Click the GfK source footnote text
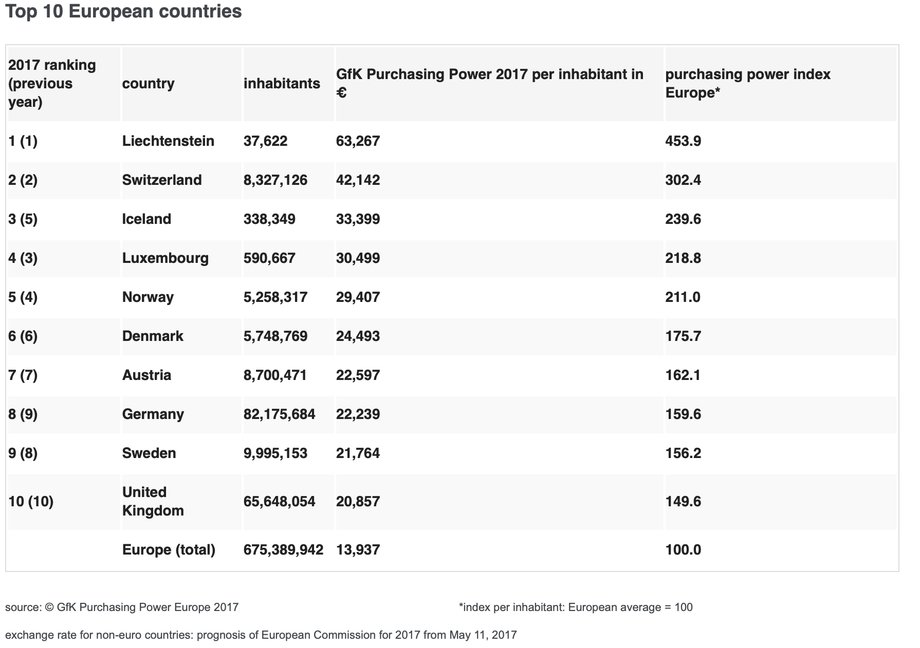Screen dimensions: 920x648 [x=122, y=608]
